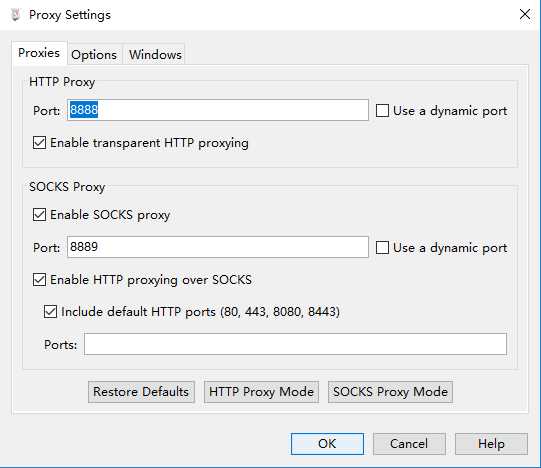Click Restore Defaults button
Screen dimensions: 541x468
(141, 392)
